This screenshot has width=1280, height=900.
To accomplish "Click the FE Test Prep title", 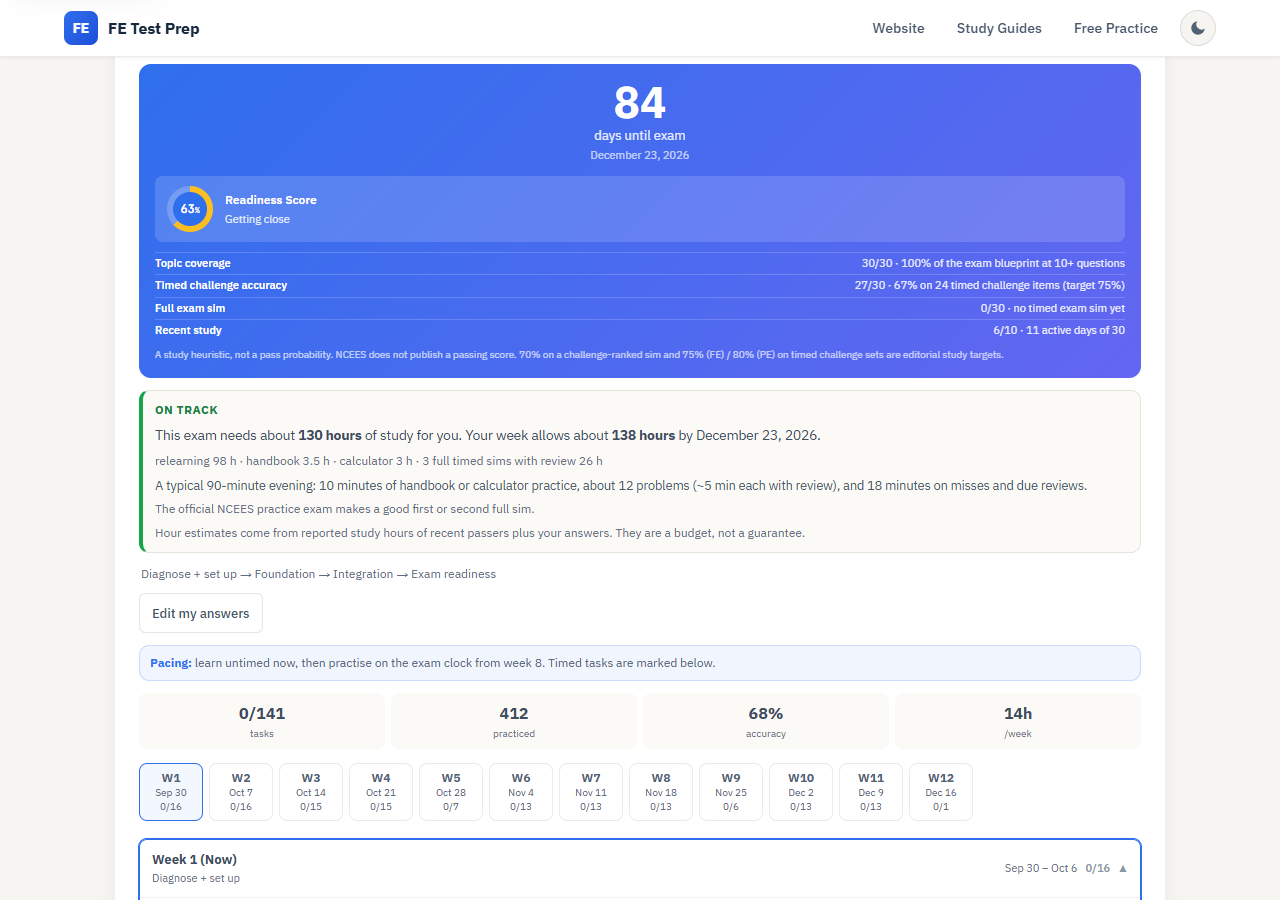I will pyautogui.click(x=154, y=28).
